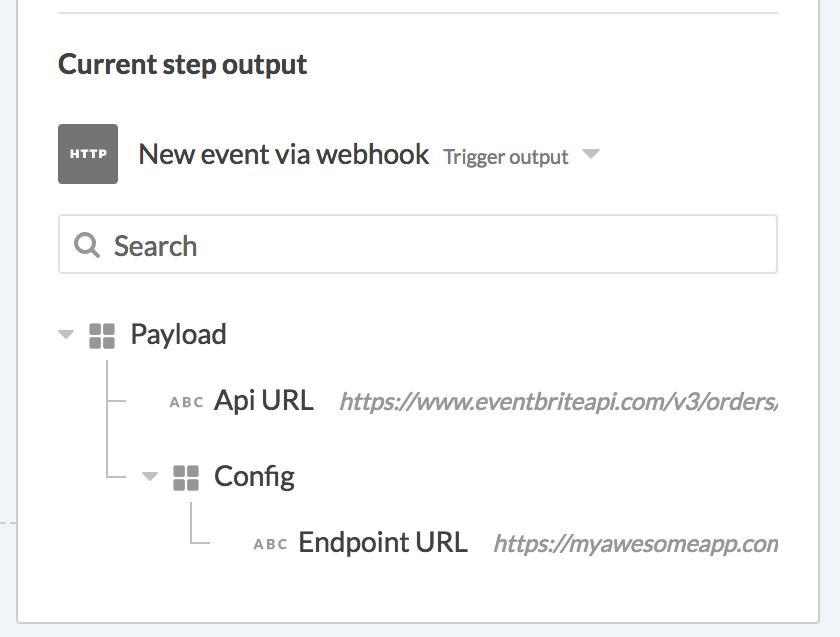The height and width of the screenshot is (637, 840).
Task: Select the Payload label
Action: coord(178,334)
